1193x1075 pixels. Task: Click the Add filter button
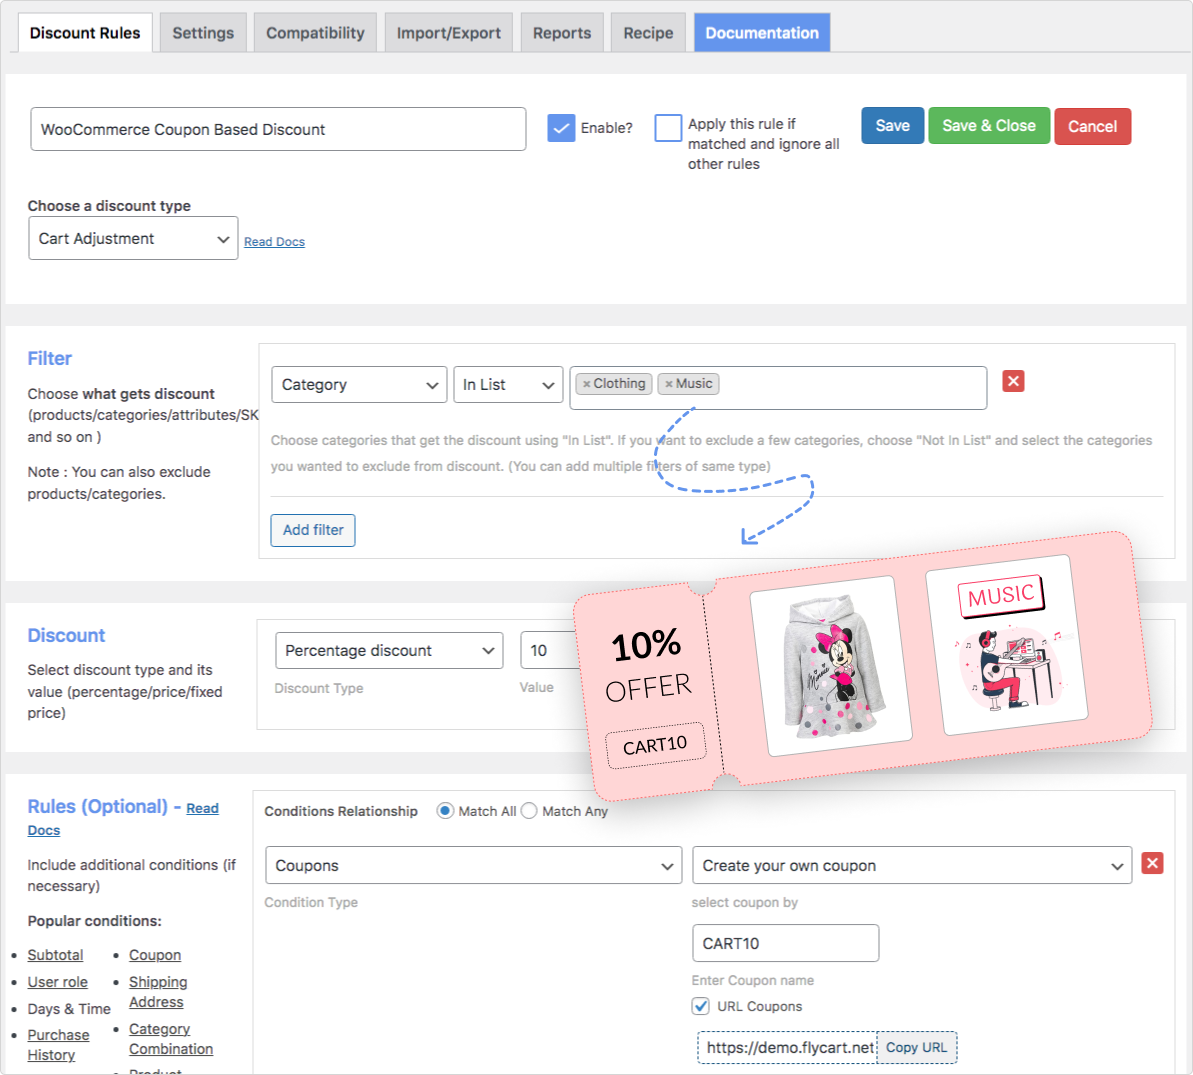[313, 530]
